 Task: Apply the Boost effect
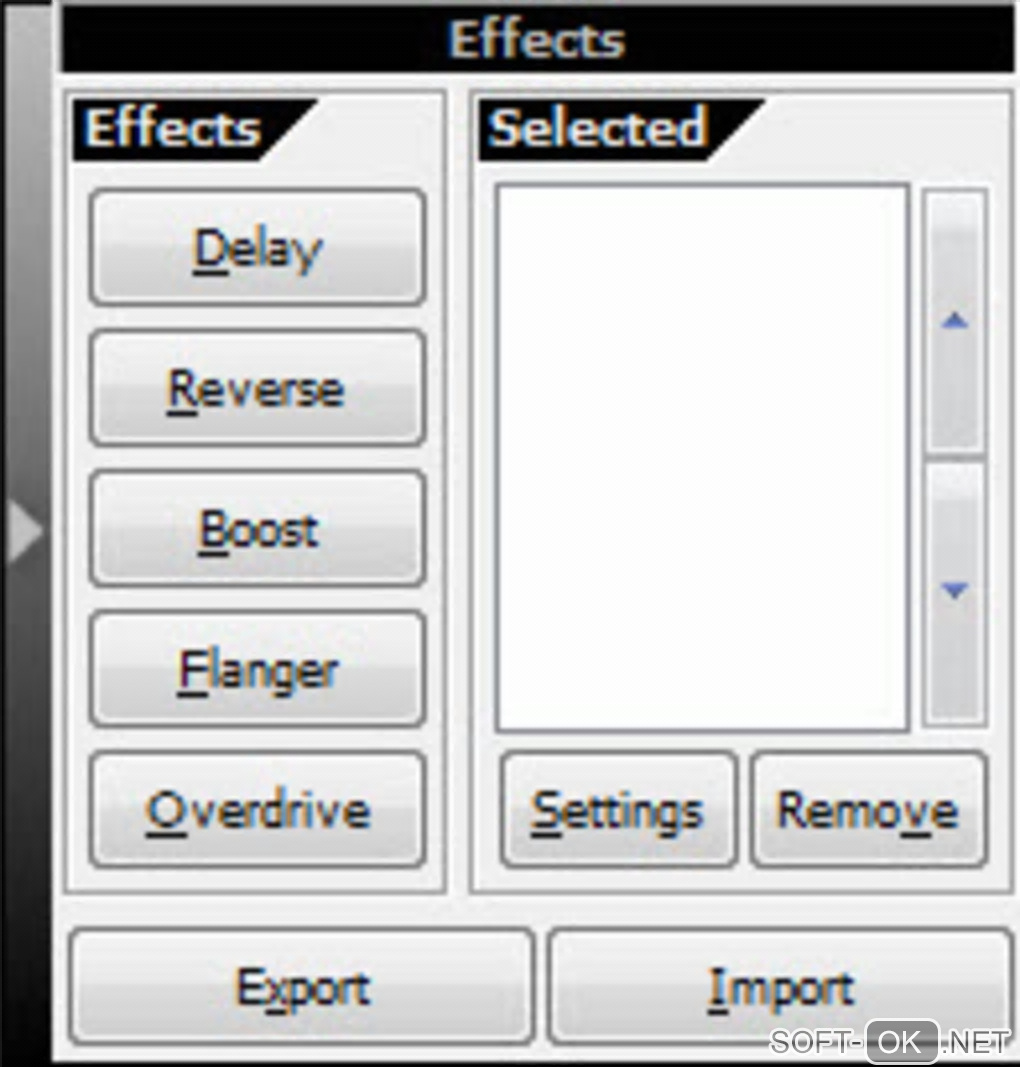258,529
